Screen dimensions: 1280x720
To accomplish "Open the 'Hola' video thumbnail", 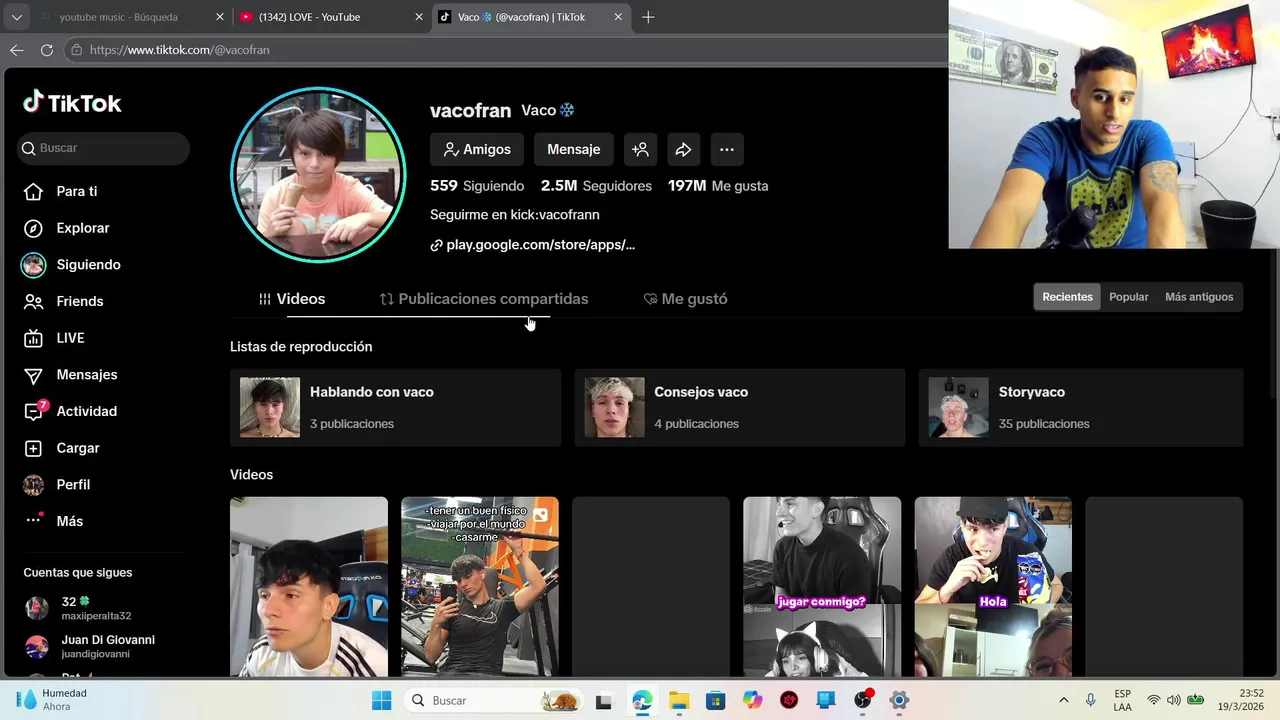I will tap(993, 587).
